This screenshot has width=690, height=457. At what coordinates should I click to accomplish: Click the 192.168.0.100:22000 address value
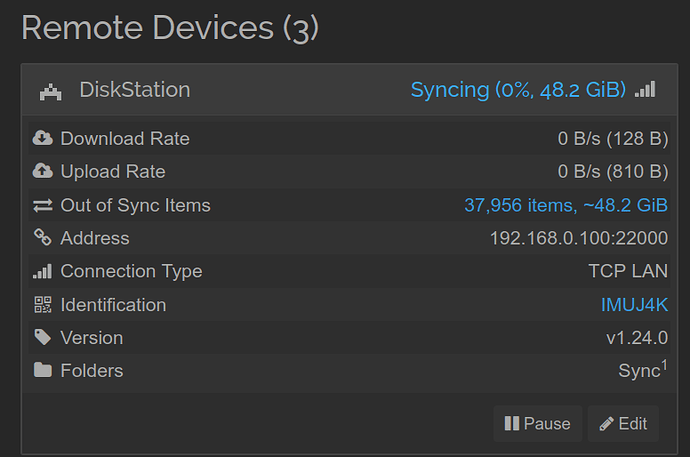point(579,238)
